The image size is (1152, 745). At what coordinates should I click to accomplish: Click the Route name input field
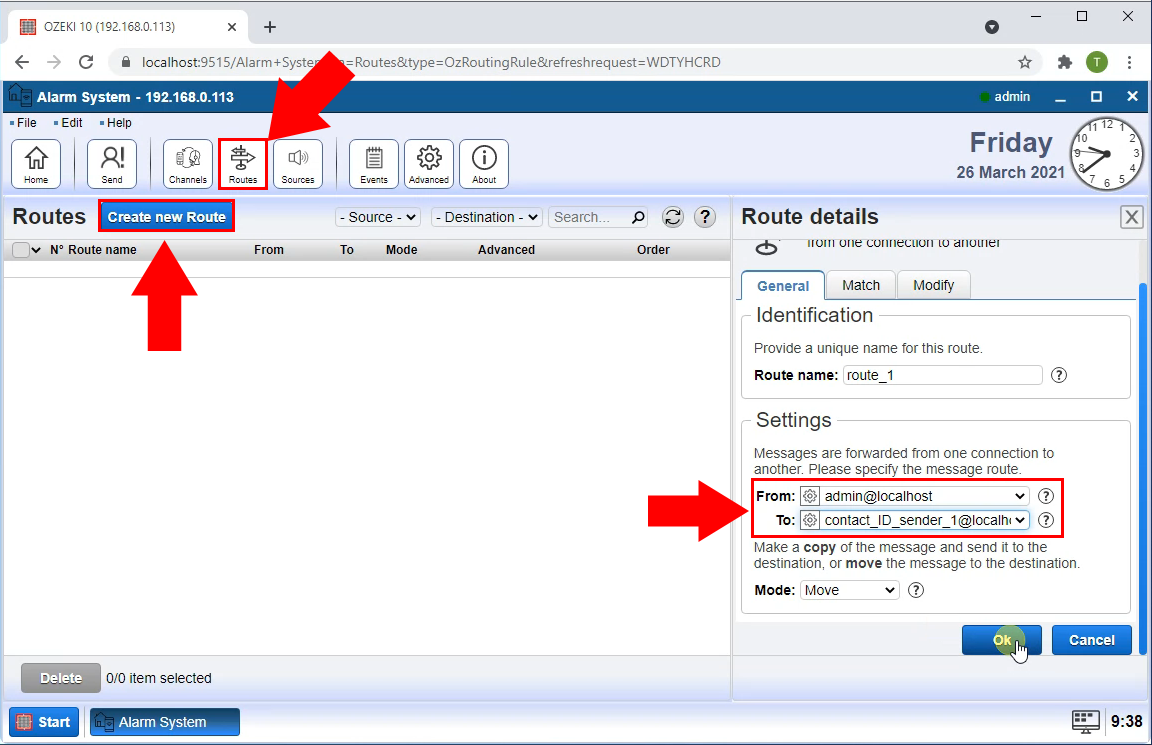point(943,375)
